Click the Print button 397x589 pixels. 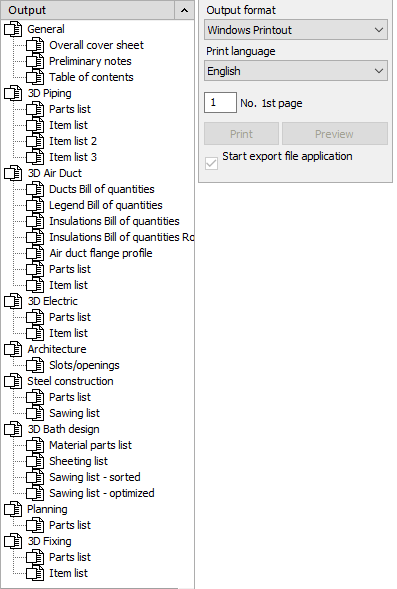click(x=242, y=134)
